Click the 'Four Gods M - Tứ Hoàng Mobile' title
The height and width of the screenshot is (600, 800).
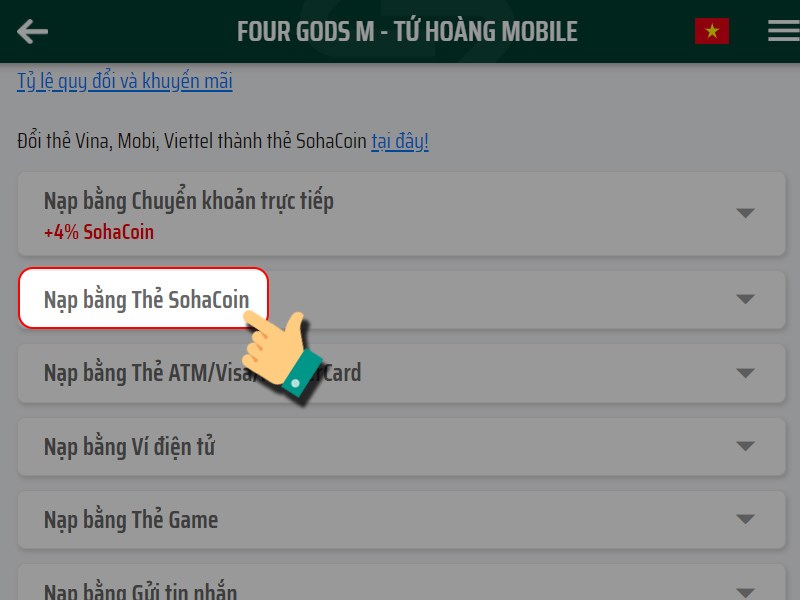[x=407, y=32]
